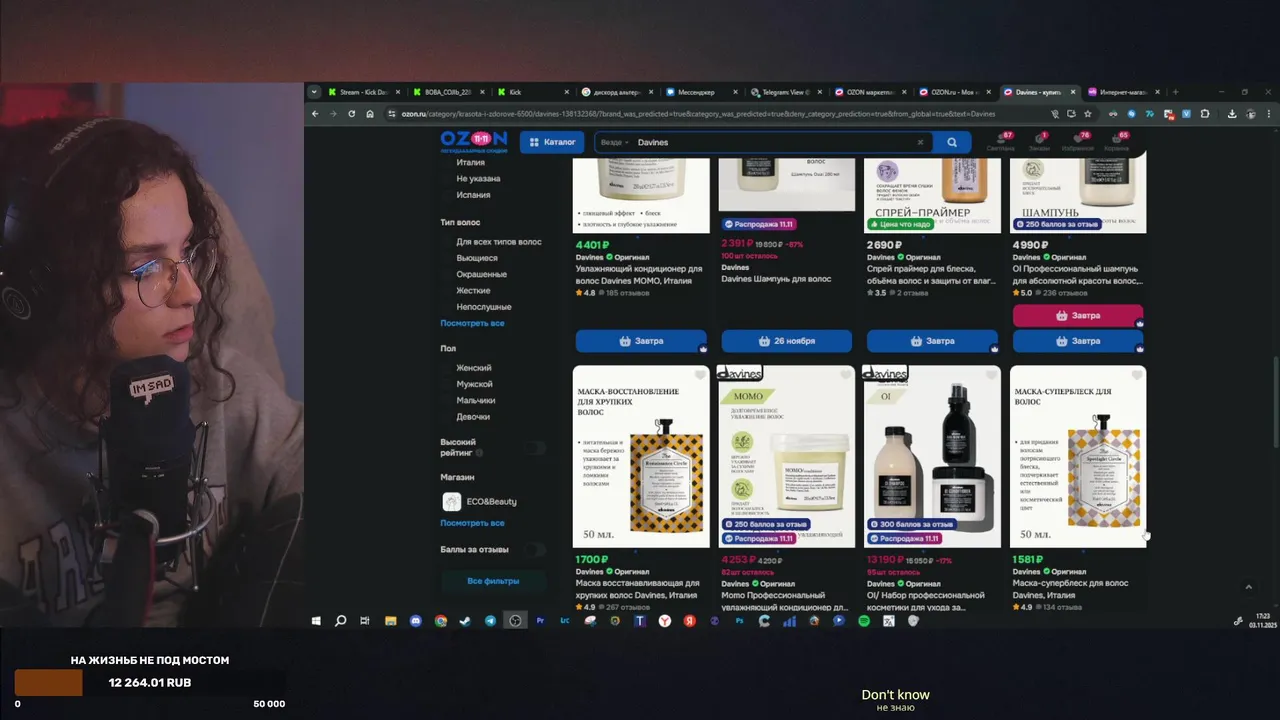Open Discord from the taskbar
Viewport: 1280px width, 720px height.
pos(415,621)
